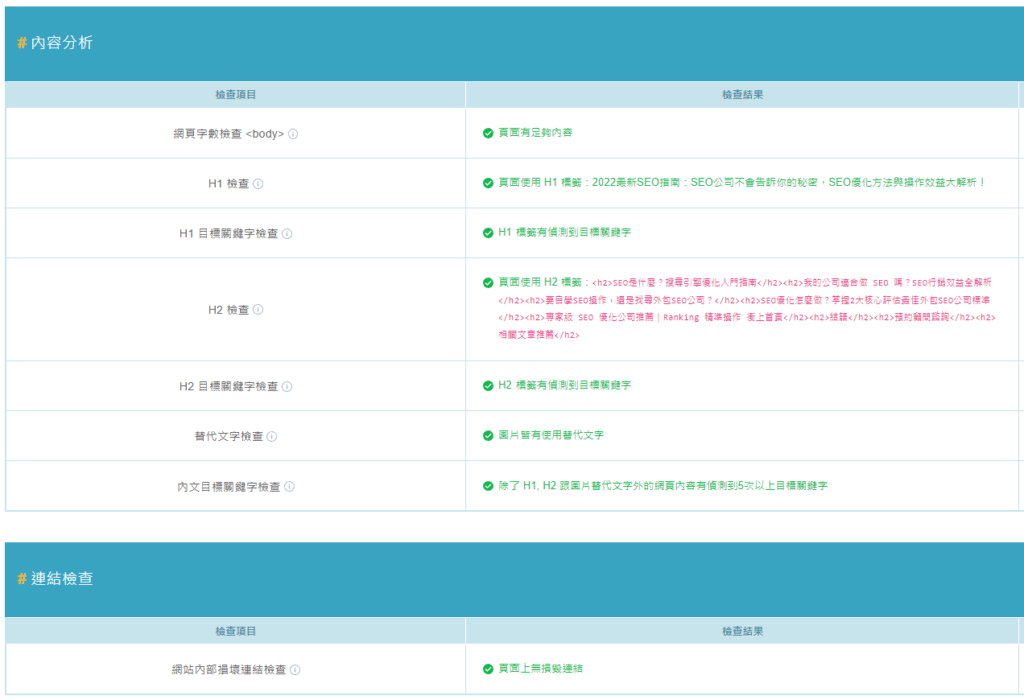Click the info icon next to H1 檢查

click(x=258, y=184)
